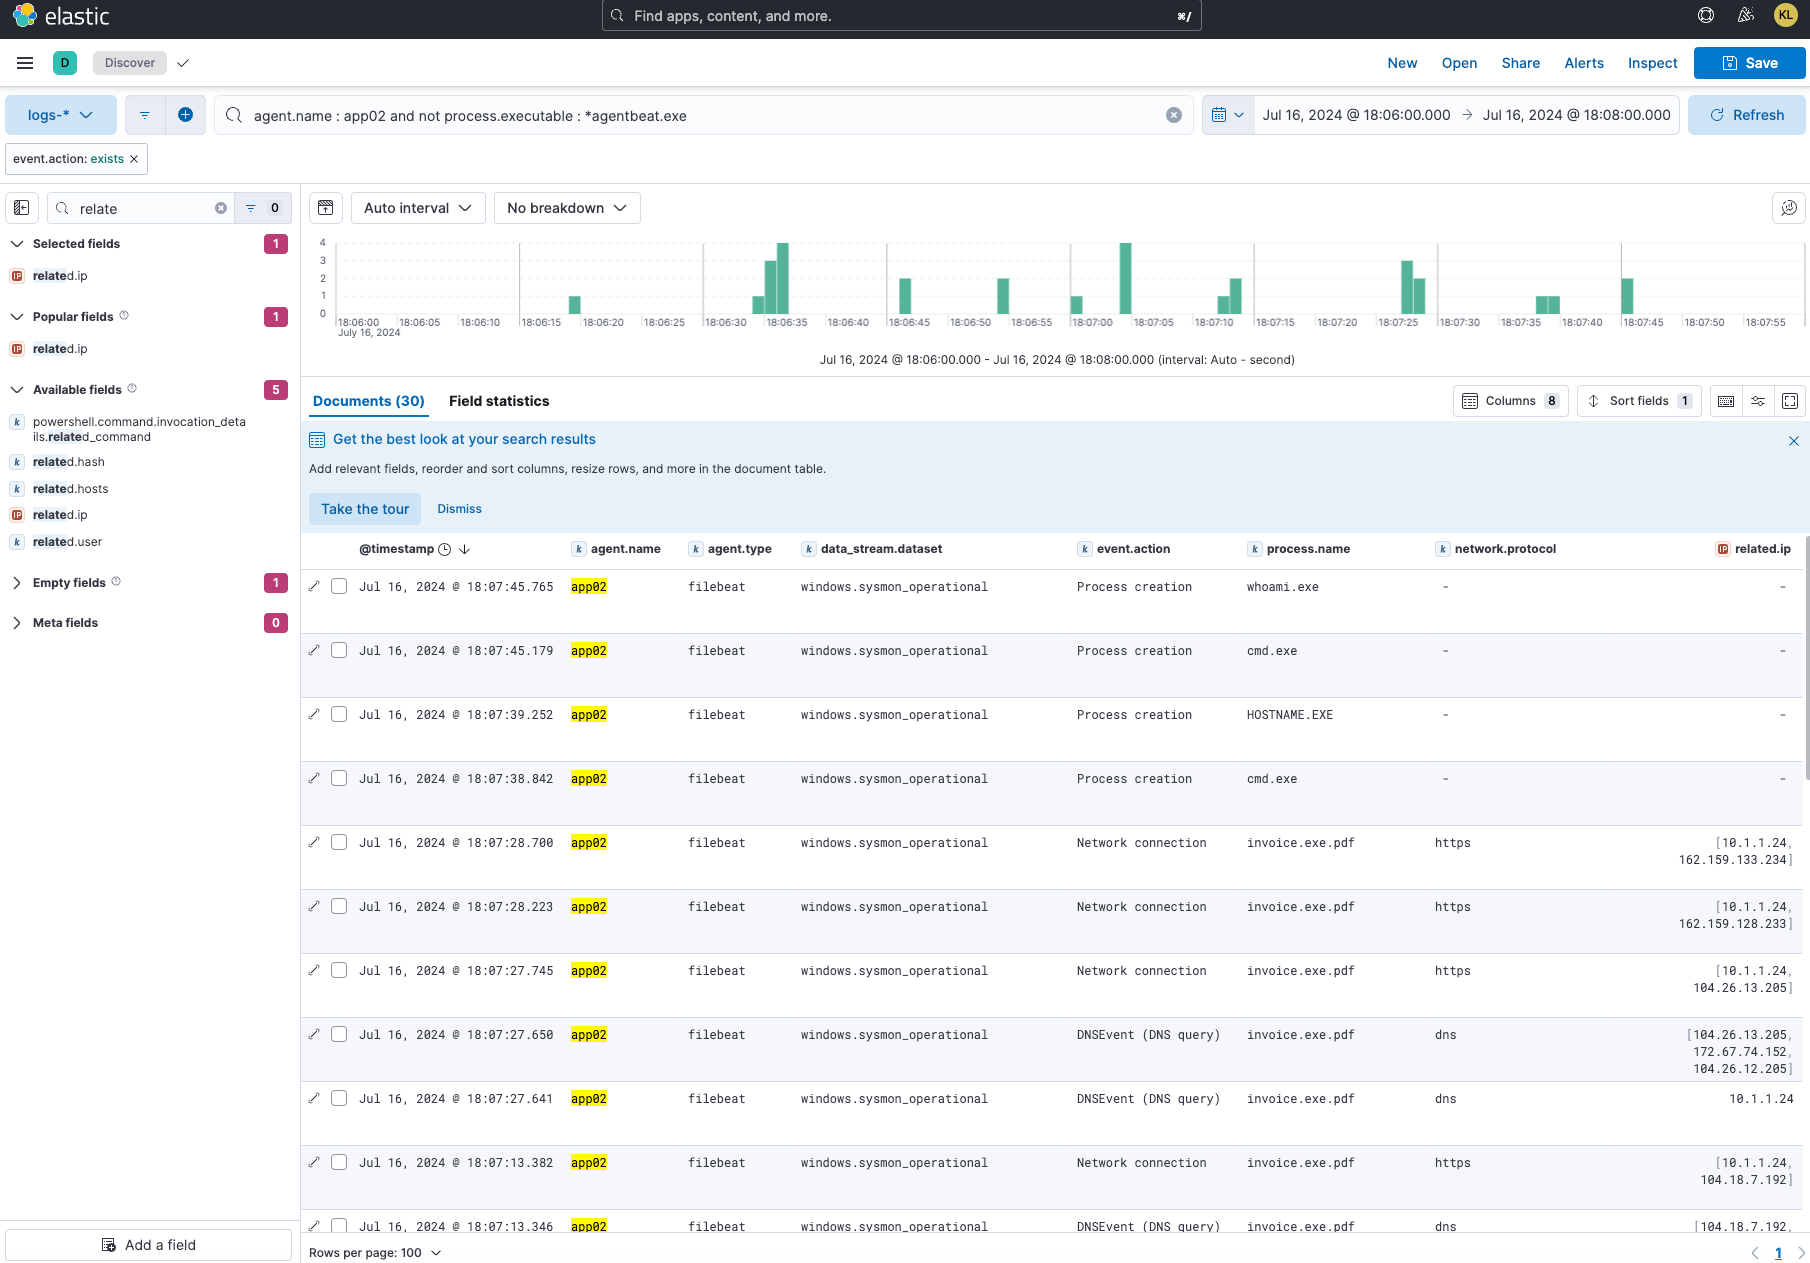The image size is (1810, 1263).
Task: Collapse the Available fields section
Action: click(17, 390)
